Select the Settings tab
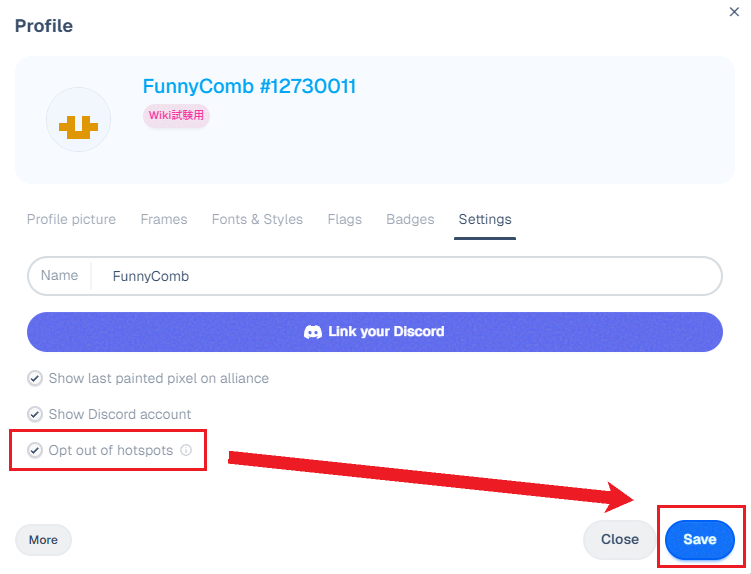 [x=485, y=220]
